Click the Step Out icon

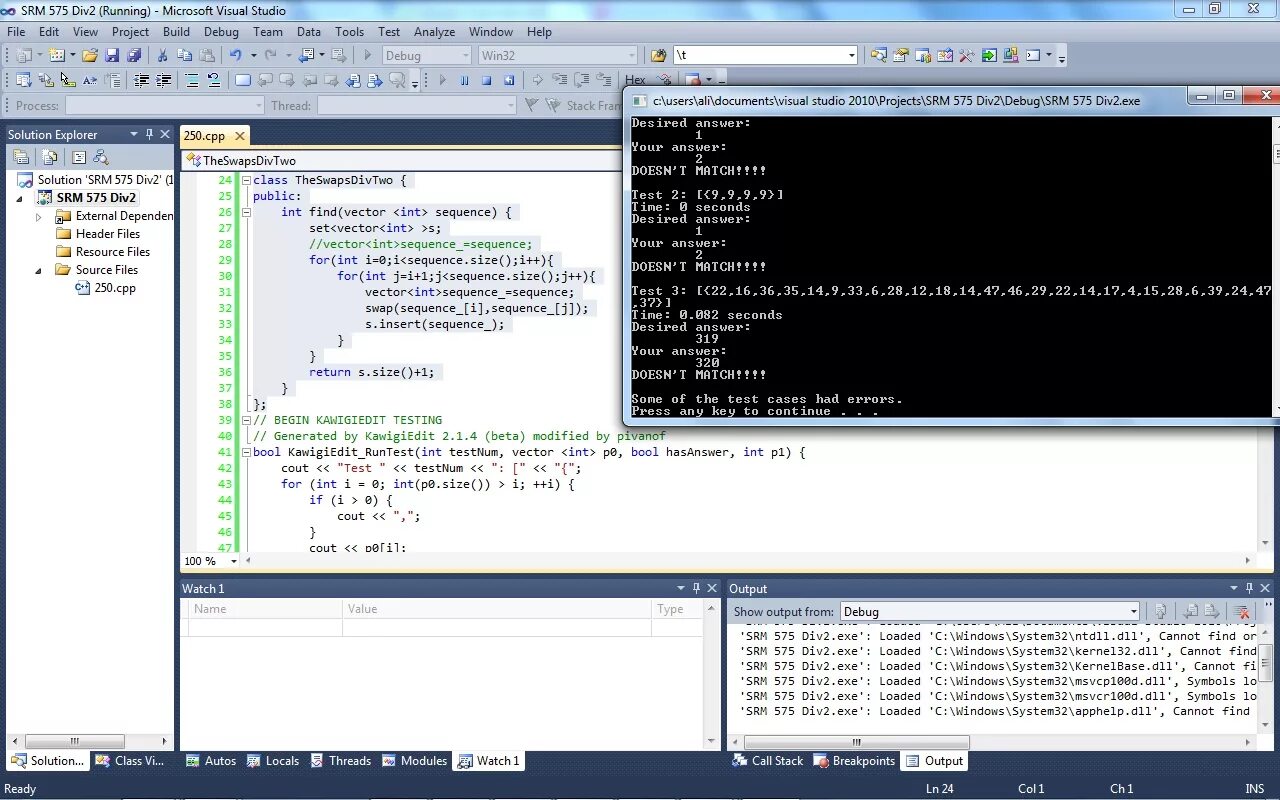coord(603,80)
